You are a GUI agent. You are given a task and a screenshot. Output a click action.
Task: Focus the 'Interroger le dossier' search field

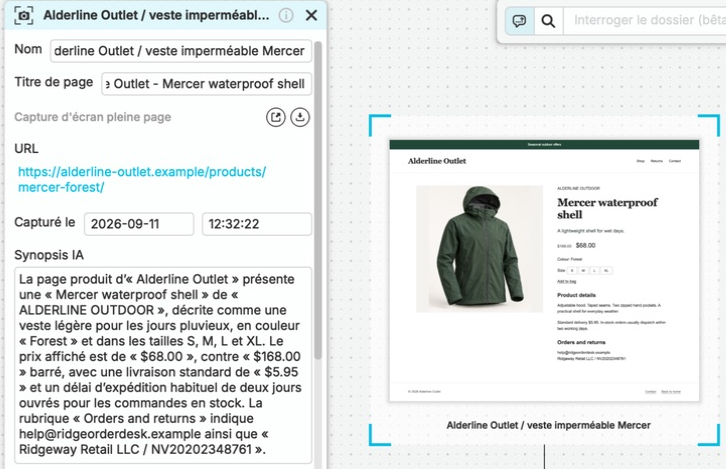point(645,21)
